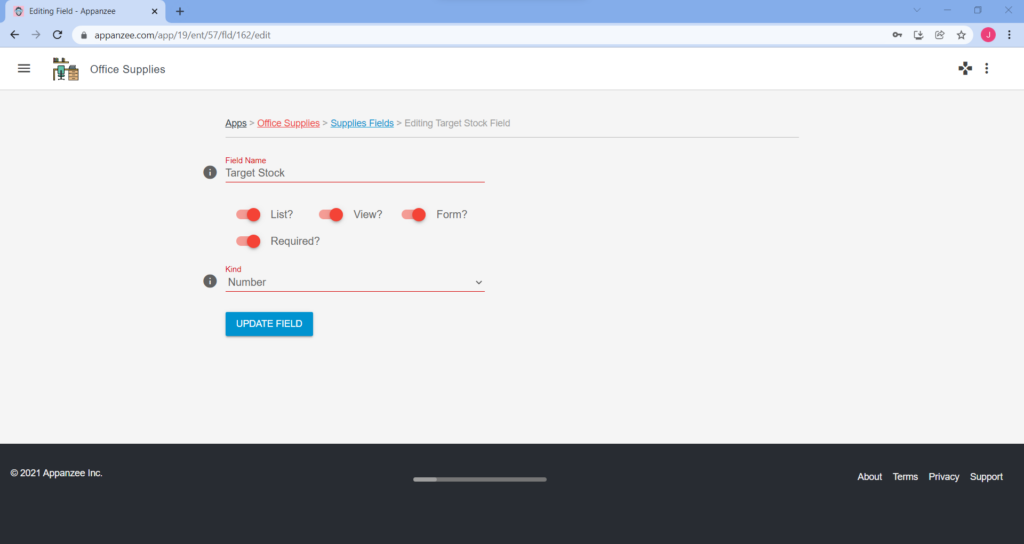View site information via lock icon
The image size is (1024, 544).
[x=84, y=35]
